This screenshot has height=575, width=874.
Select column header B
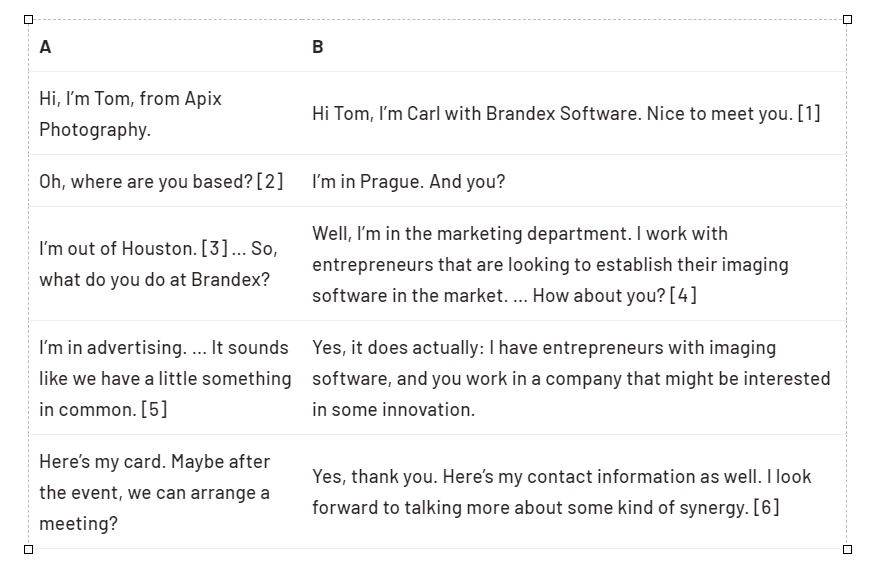coord(318,47)
